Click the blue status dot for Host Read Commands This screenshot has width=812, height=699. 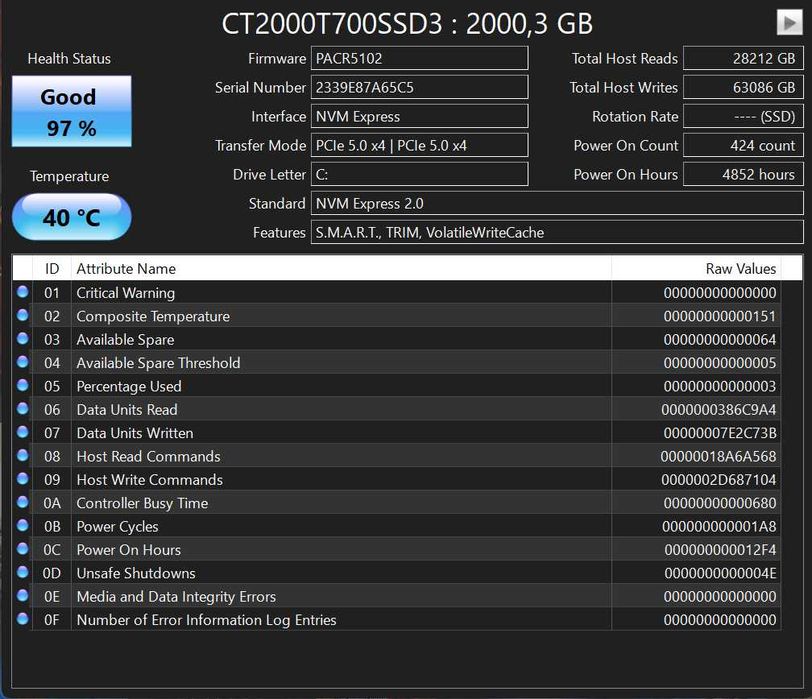click(x=22, y=455)
